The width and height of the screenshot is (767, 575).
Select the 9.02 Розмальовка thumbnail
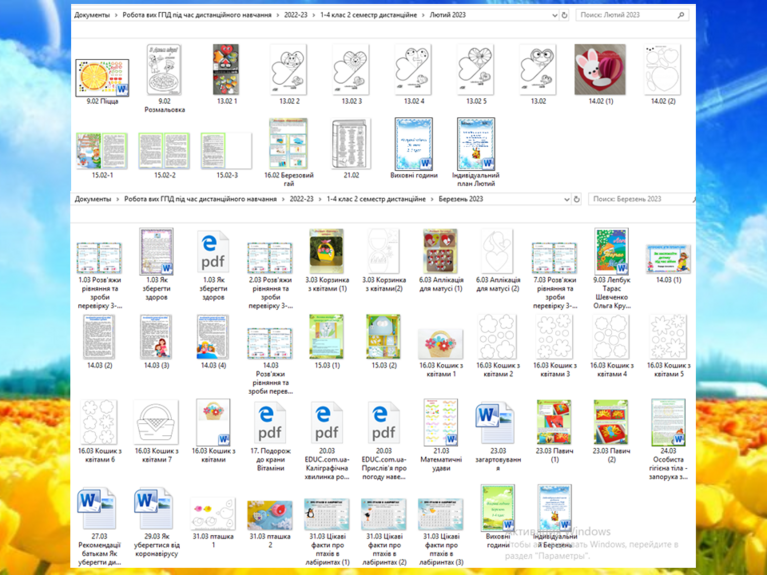[x=164, y=69]
